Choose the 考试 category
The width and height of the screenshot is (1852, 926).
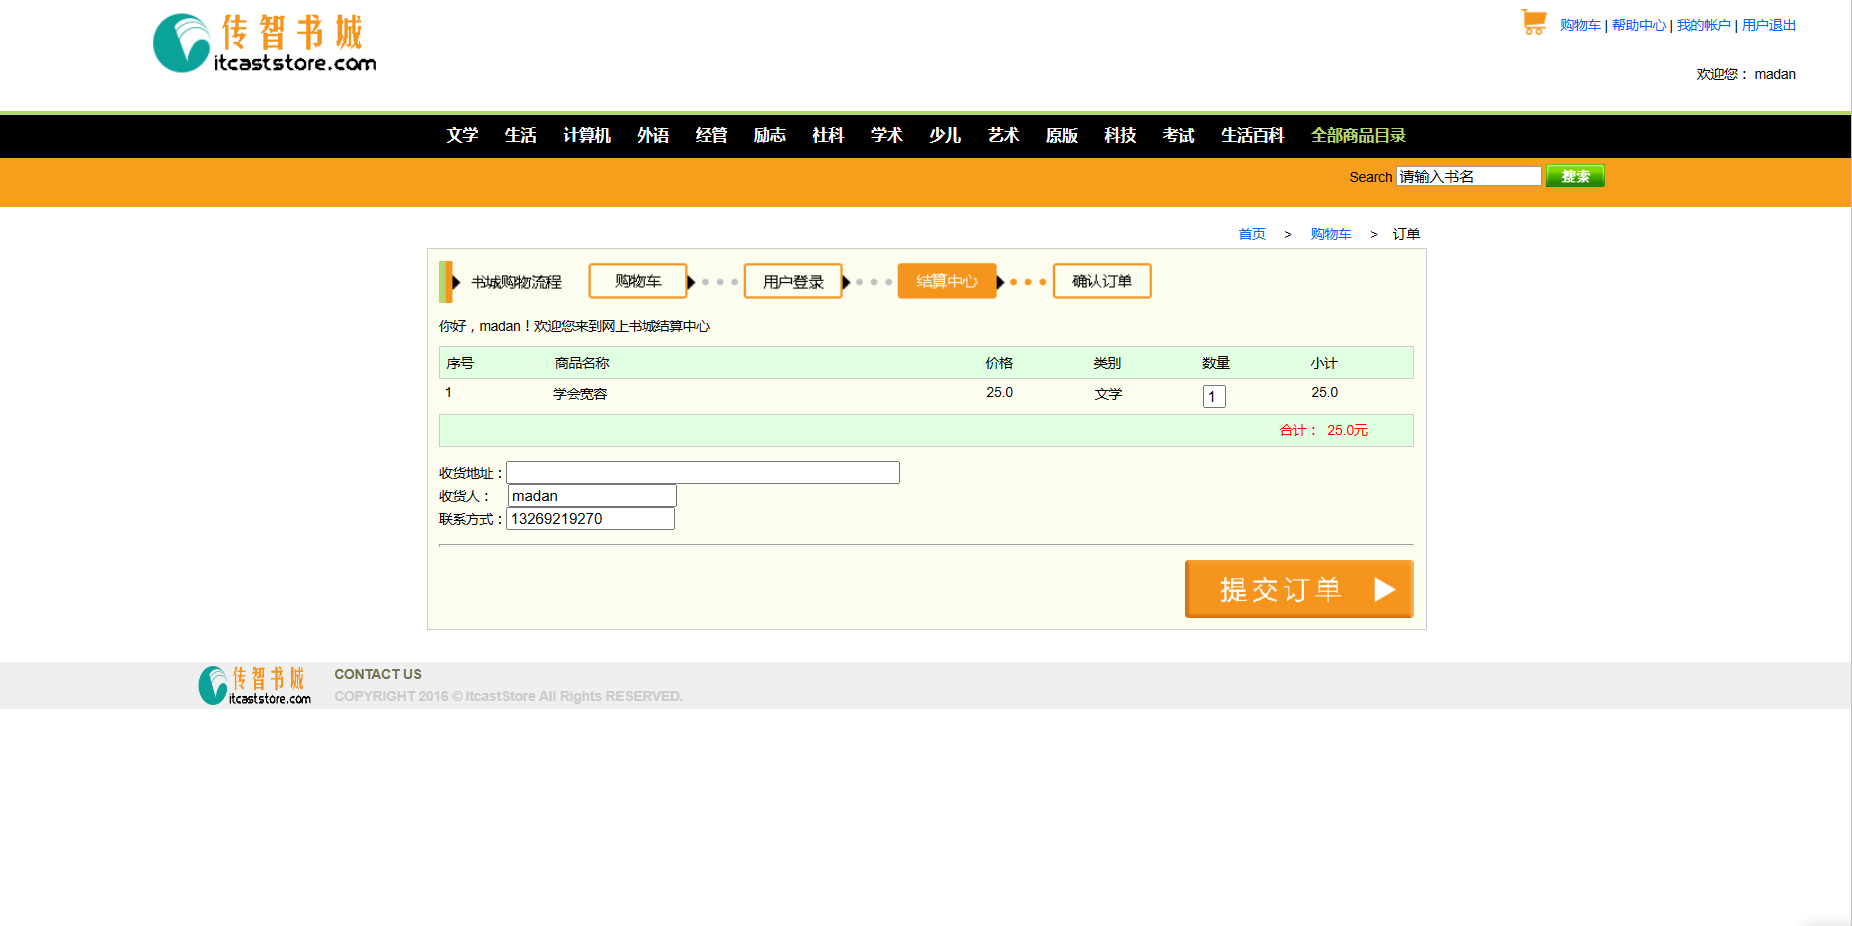point(1179,135)
